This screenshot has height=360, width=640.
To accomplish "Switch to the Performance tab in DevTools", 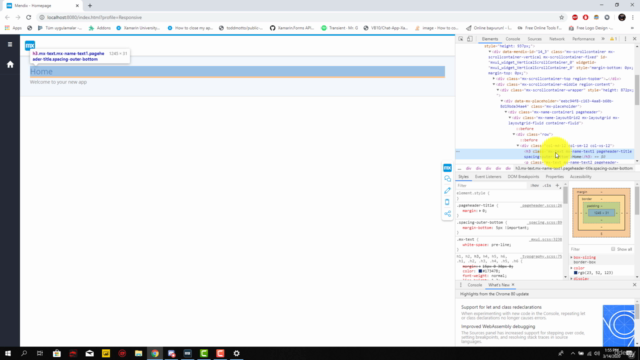I will coord(583,39).
